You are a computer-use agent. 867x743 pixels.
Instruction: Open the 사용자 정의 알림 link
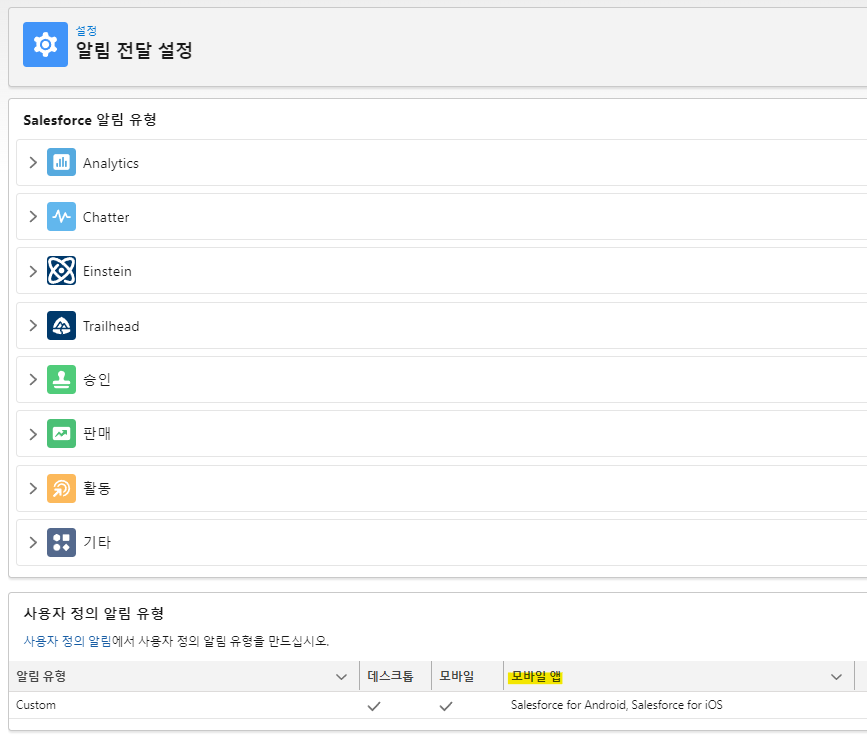(x=67, y=641)
